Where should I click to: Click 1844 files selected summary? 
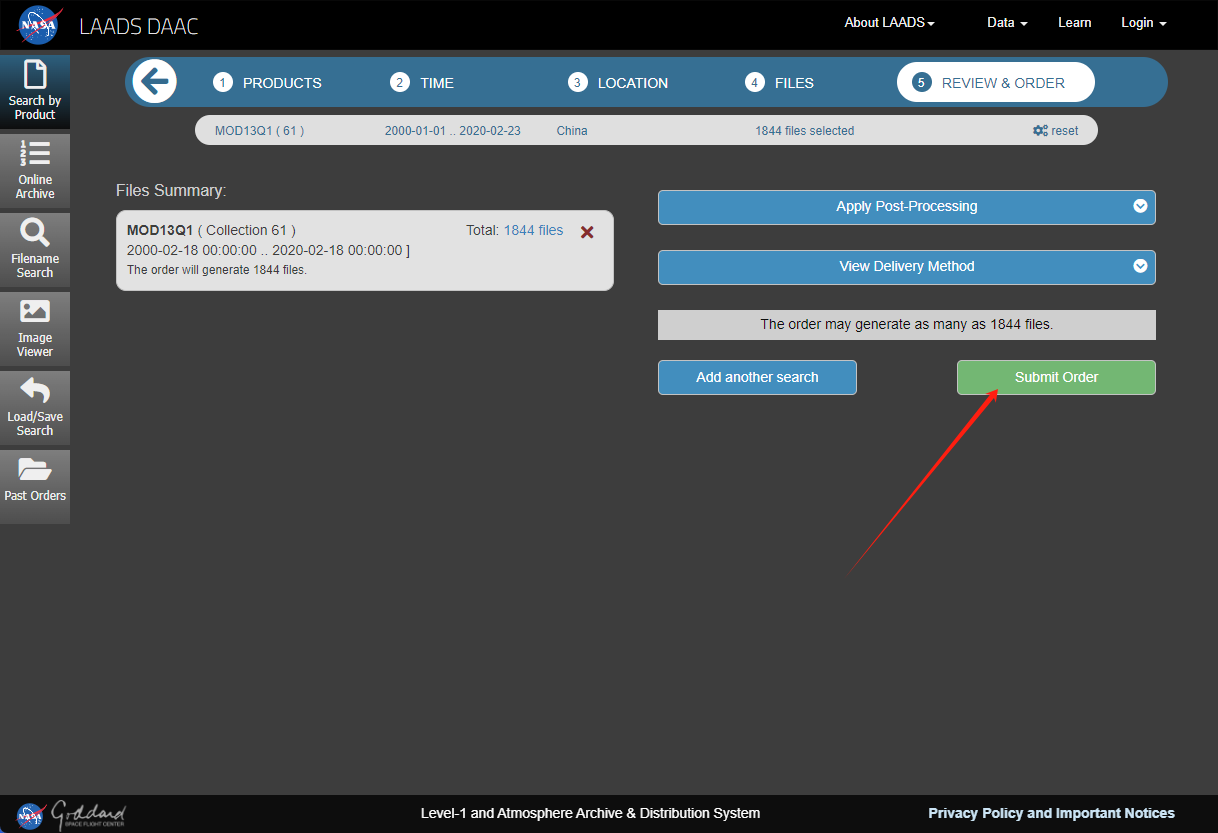coord(804,131)
